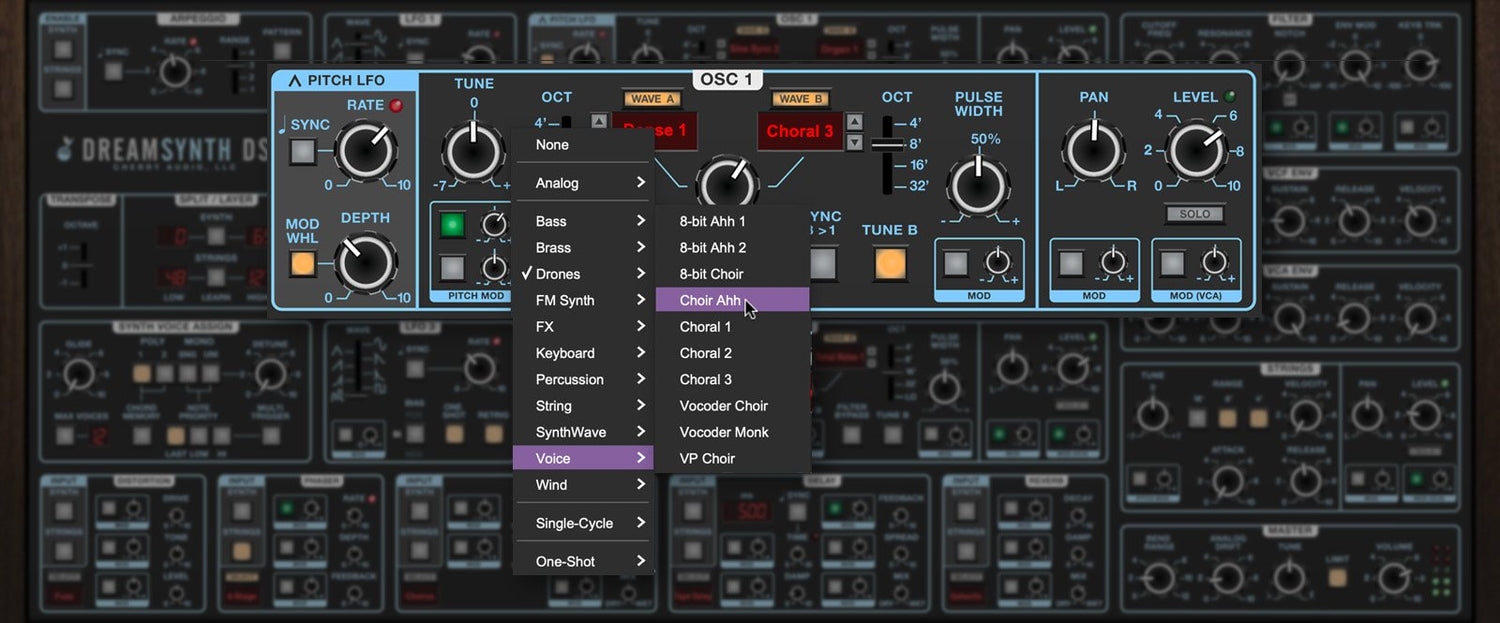Toggle the Pitch LFO Sync button
Image resolution: width=1500 pixels, height=623 pixels.
[302, 152]
